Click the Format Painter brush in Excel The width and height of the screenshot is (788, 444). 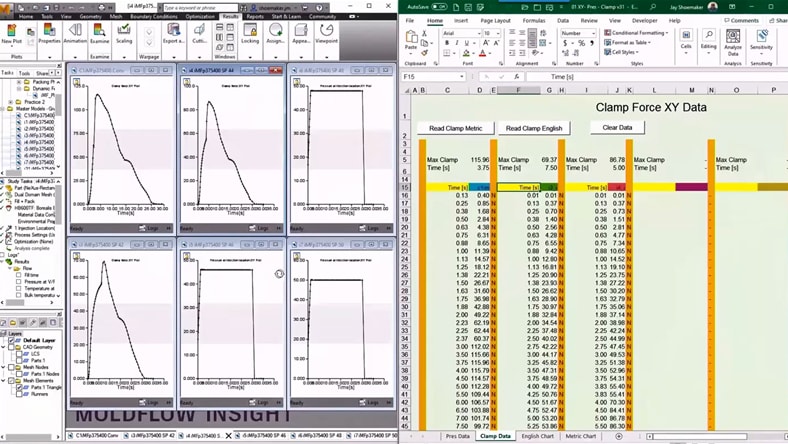coord(425,52)
